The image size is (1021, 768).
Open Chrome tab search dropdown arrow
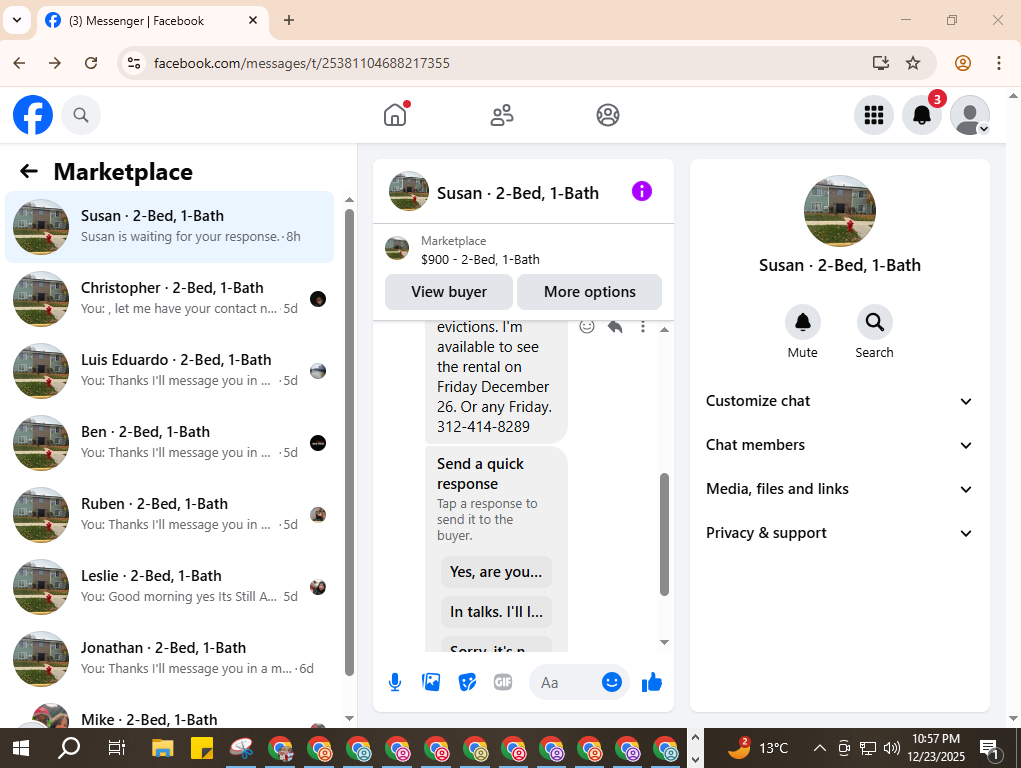tap(17, 20)
